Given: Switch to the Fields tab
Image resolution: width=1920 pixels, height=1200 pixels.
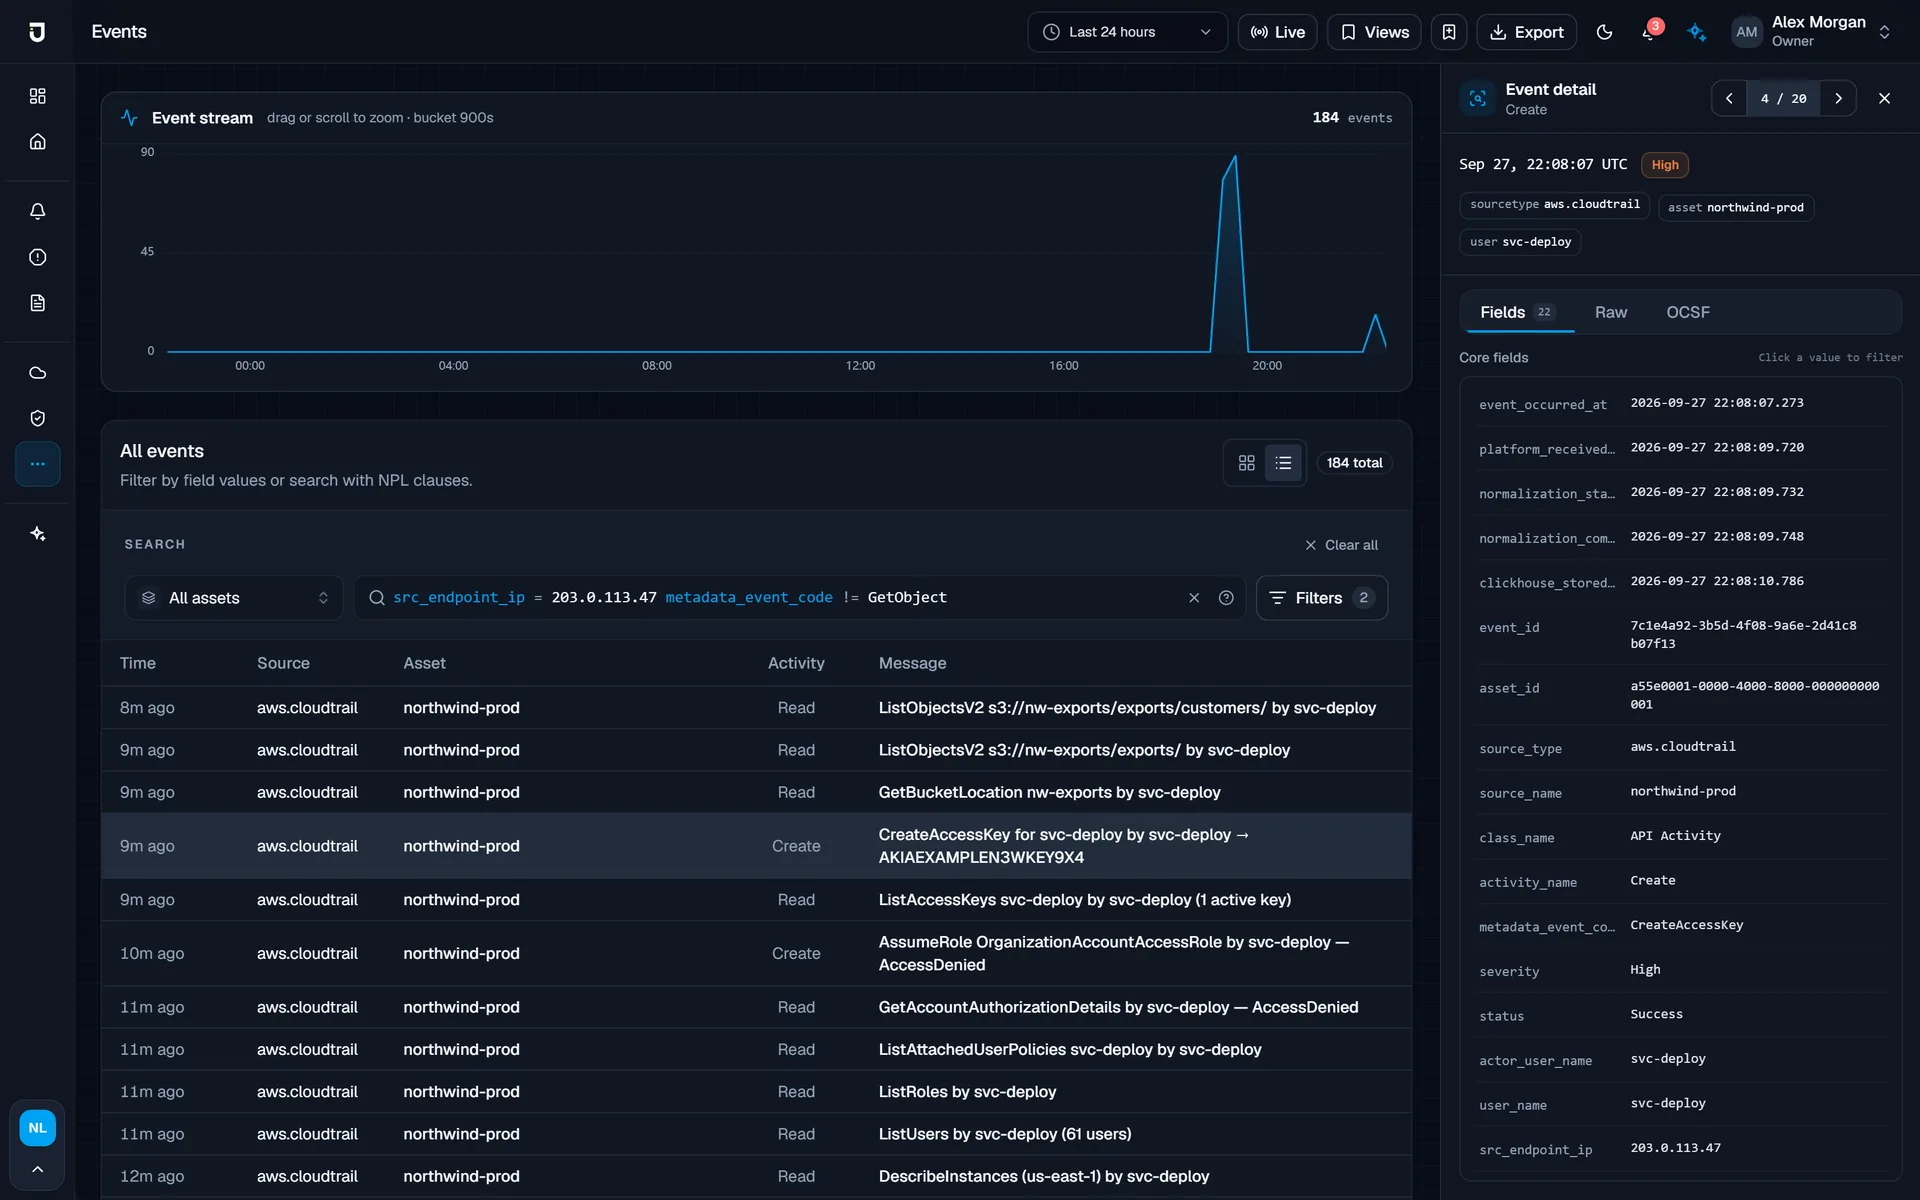Looking at the screenshot, I should click(x=1517, y=312).
